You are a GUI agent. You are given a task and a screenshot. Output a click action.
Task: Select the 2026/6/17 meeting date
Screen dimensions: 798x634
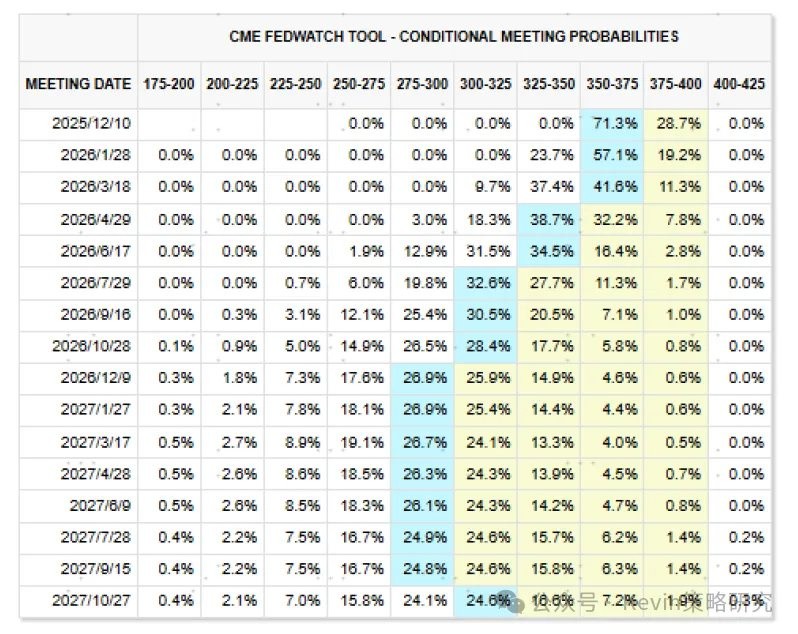coord(94,252)
